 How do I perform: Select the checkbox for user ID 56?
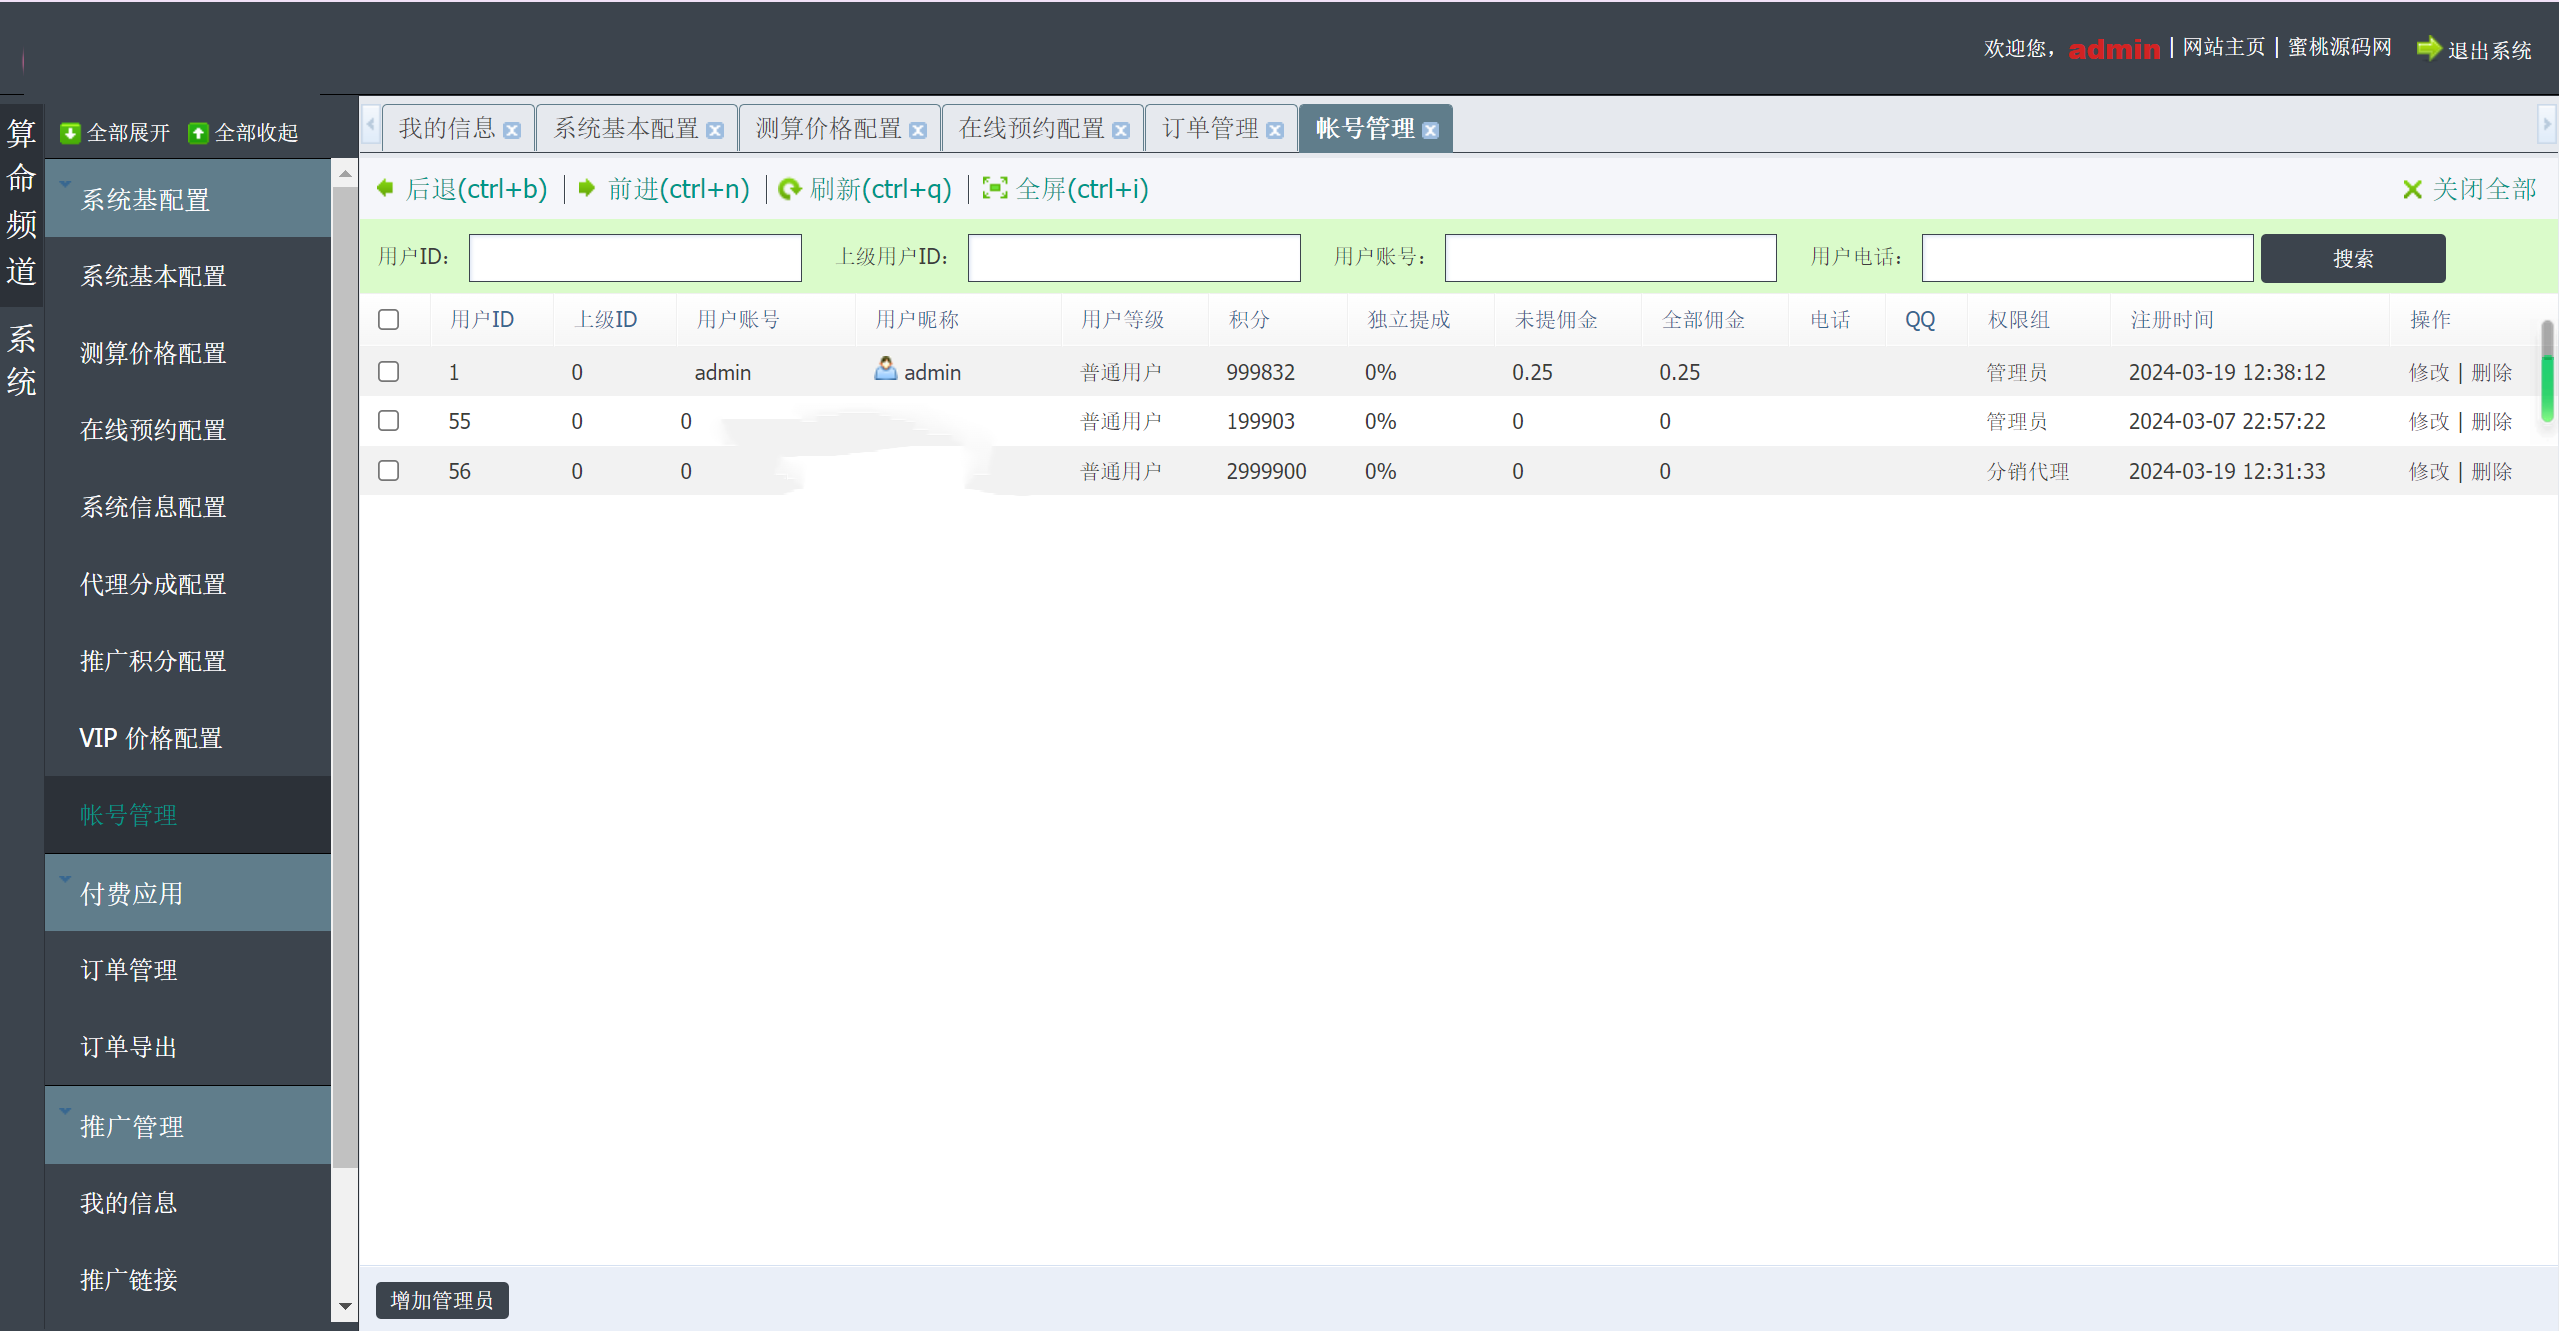pos(388,471)
